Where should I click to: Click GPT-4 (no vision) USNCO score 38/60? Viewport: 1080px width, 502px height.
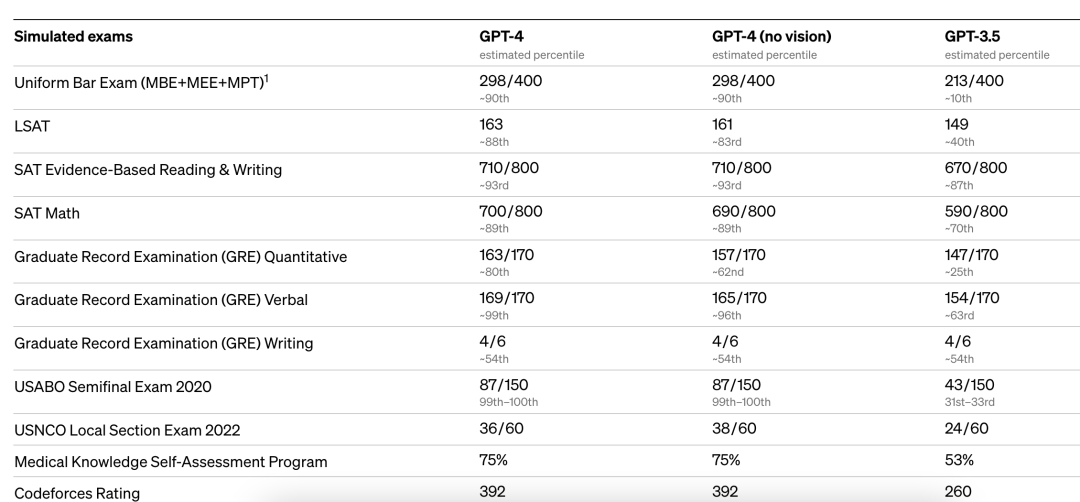click(734, 428)
